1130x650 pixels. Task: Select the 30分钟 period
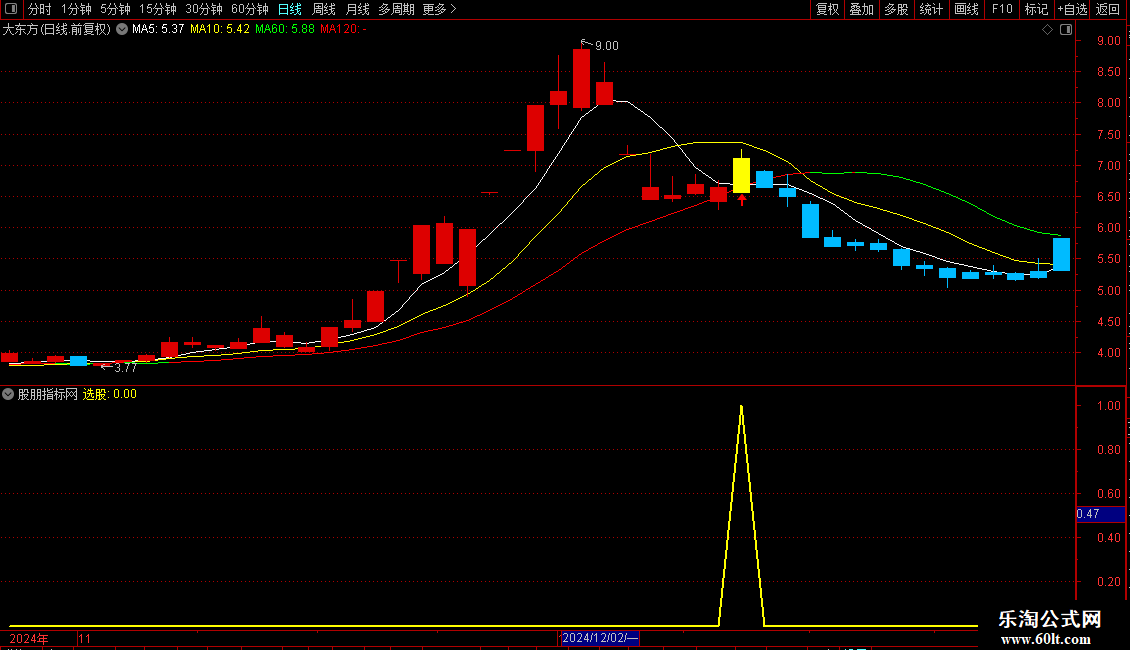point(203,9)
